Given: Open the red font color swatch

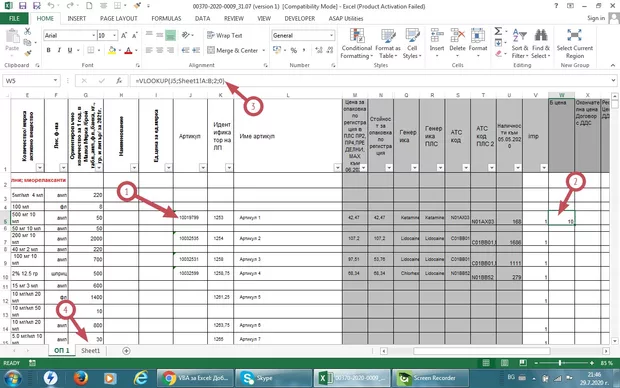Looking at the screenshot, I should click(x=128, y=51).
